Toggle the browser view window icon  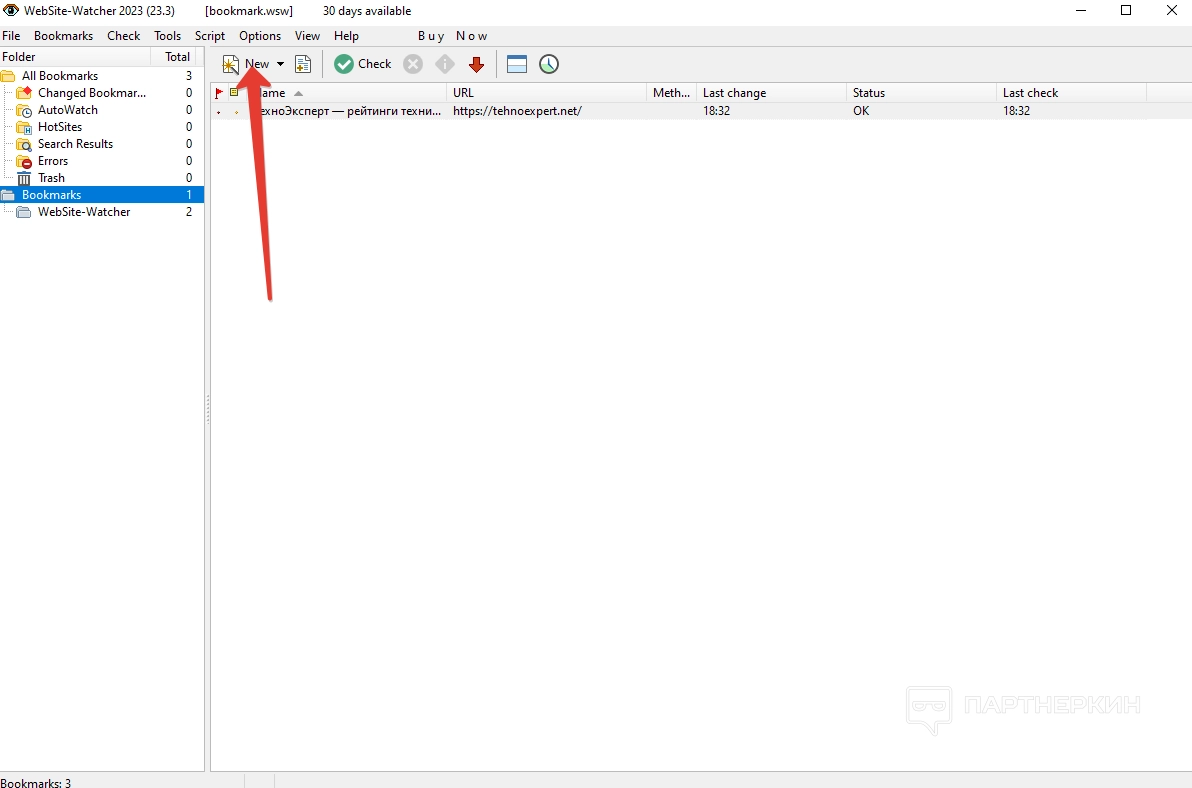point(517,64)
